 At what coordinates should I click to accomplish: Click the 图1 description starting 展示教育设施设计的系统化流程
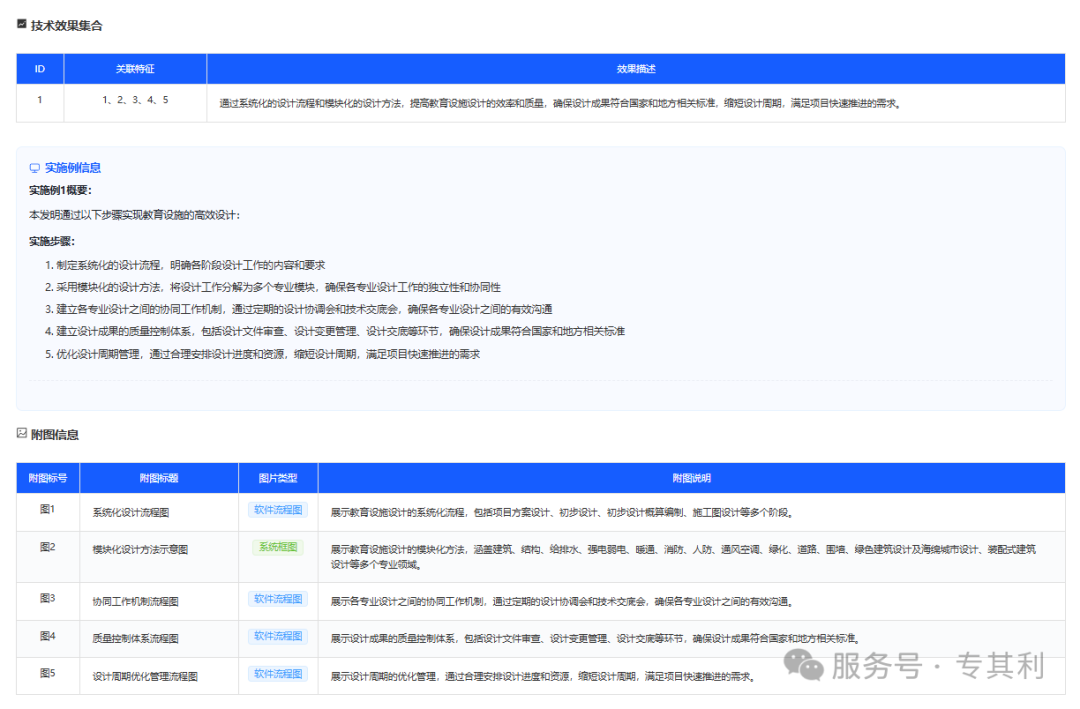[x=563, y=513]
